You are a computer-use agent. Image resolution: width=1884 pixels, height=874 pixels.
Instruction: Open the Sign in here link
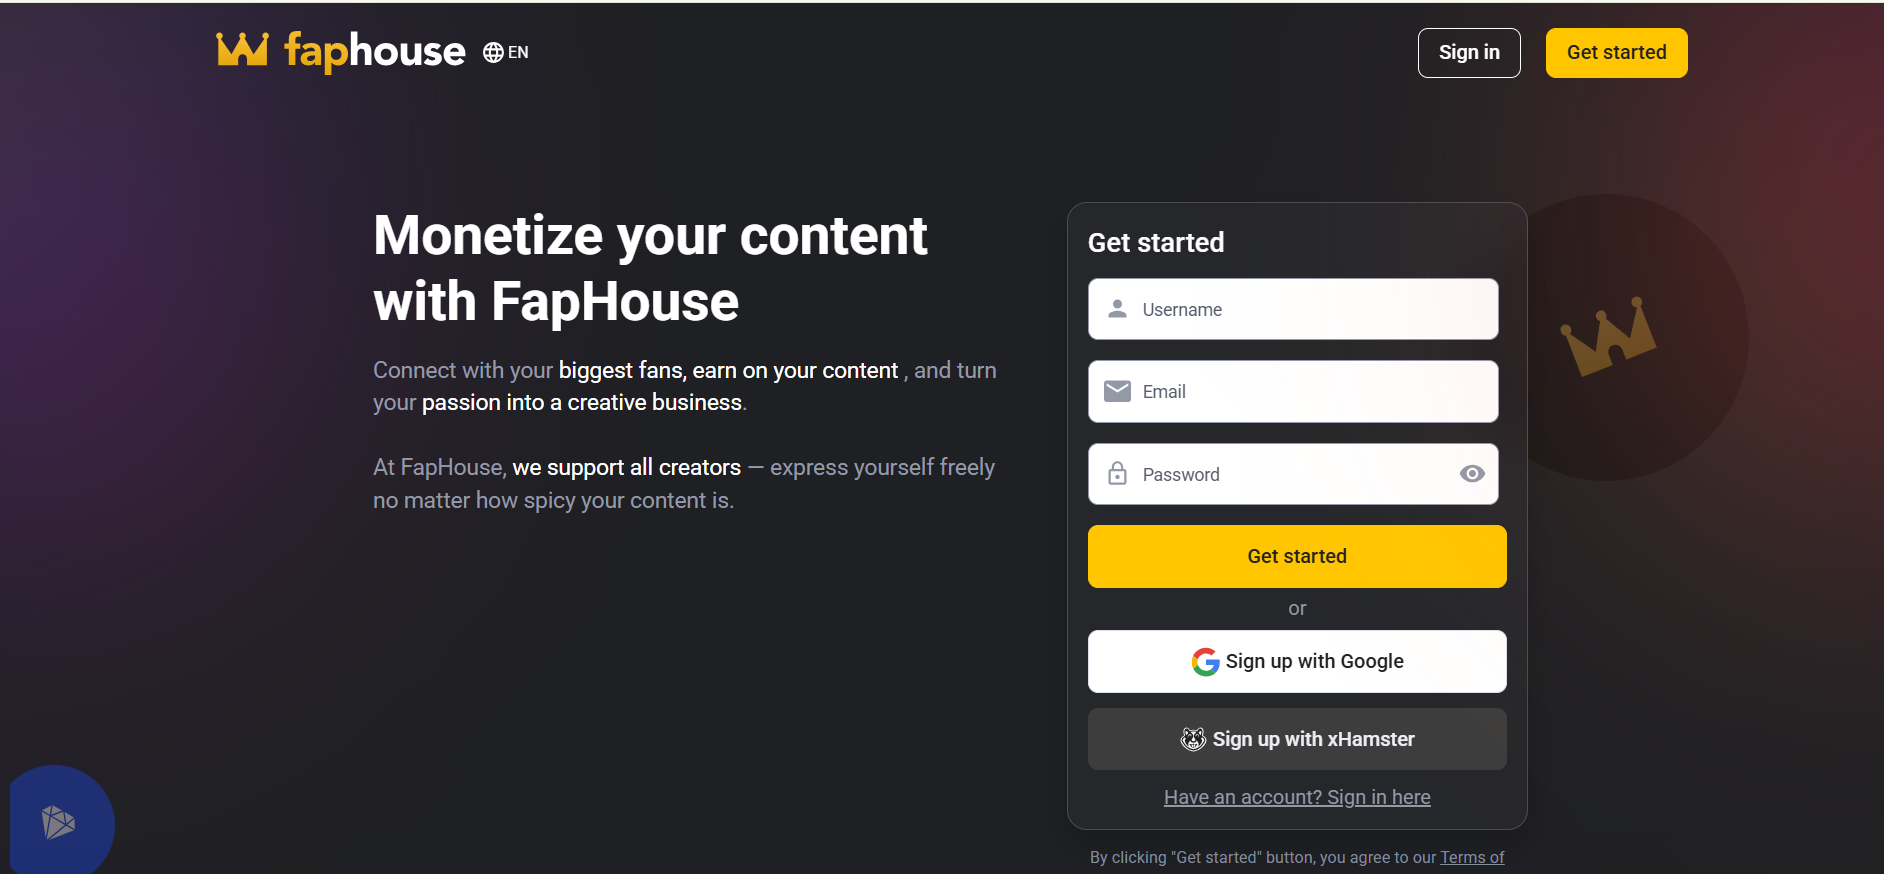1297,797
